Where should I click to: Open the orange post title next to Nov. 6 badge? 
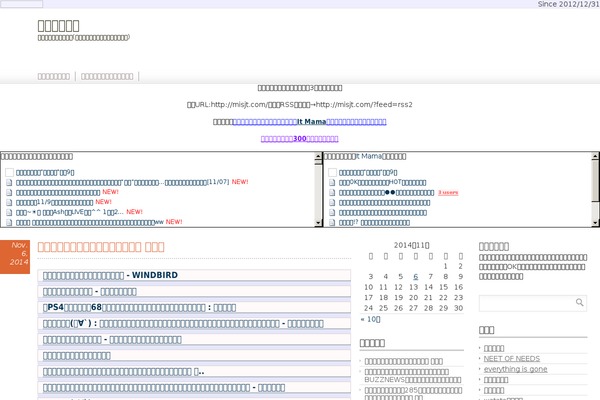(101, 247)
